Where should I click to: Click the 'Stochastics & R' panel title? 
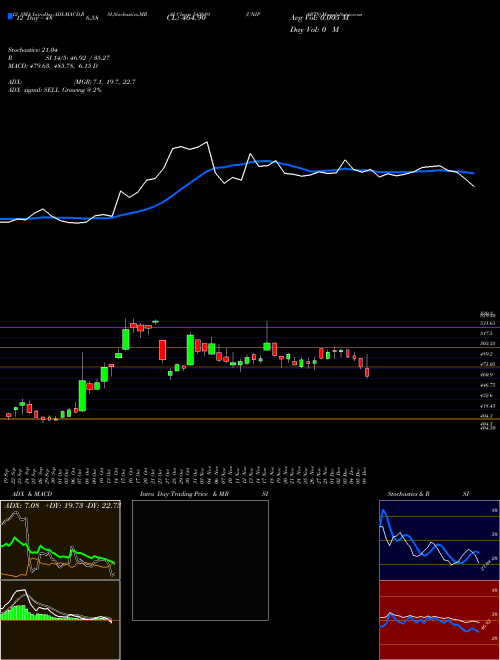click(409, 494)
